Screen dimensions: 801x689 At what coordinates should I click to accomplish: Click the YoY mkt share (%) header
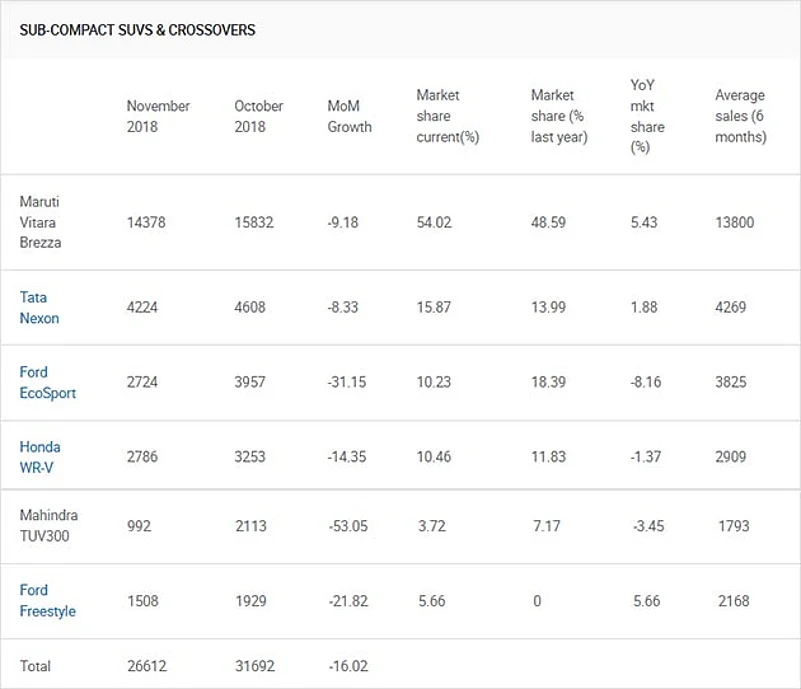pos(647,116)
